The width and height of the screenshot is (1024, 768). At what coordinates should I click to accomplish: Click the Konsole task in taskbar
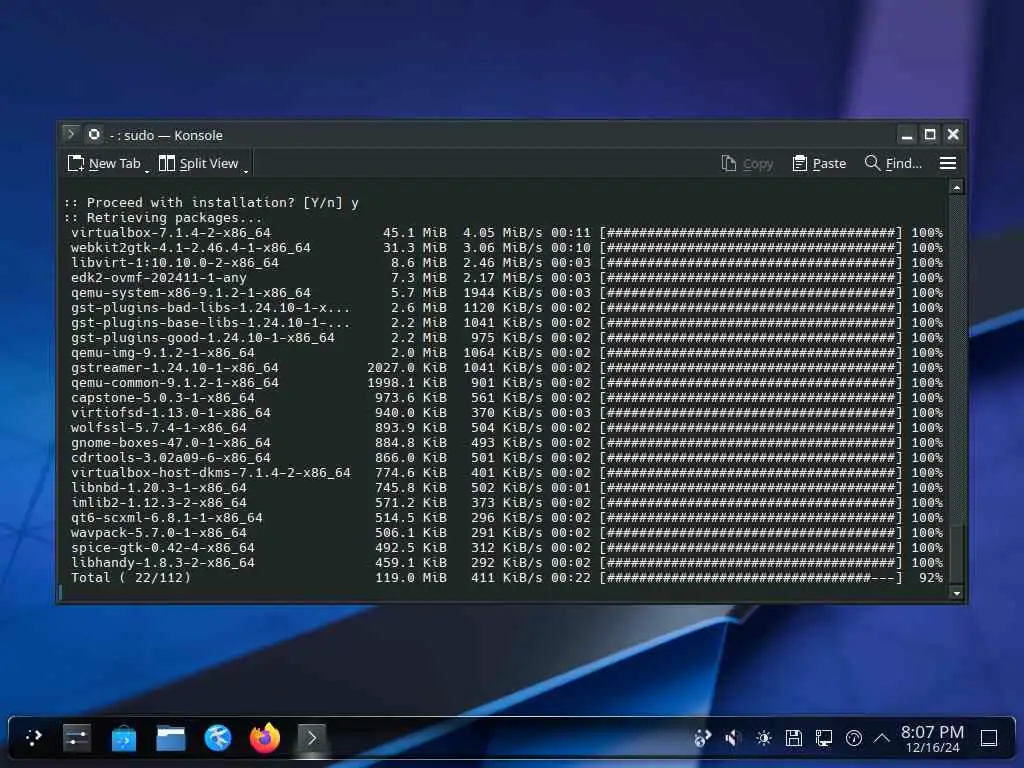(312, 738)
